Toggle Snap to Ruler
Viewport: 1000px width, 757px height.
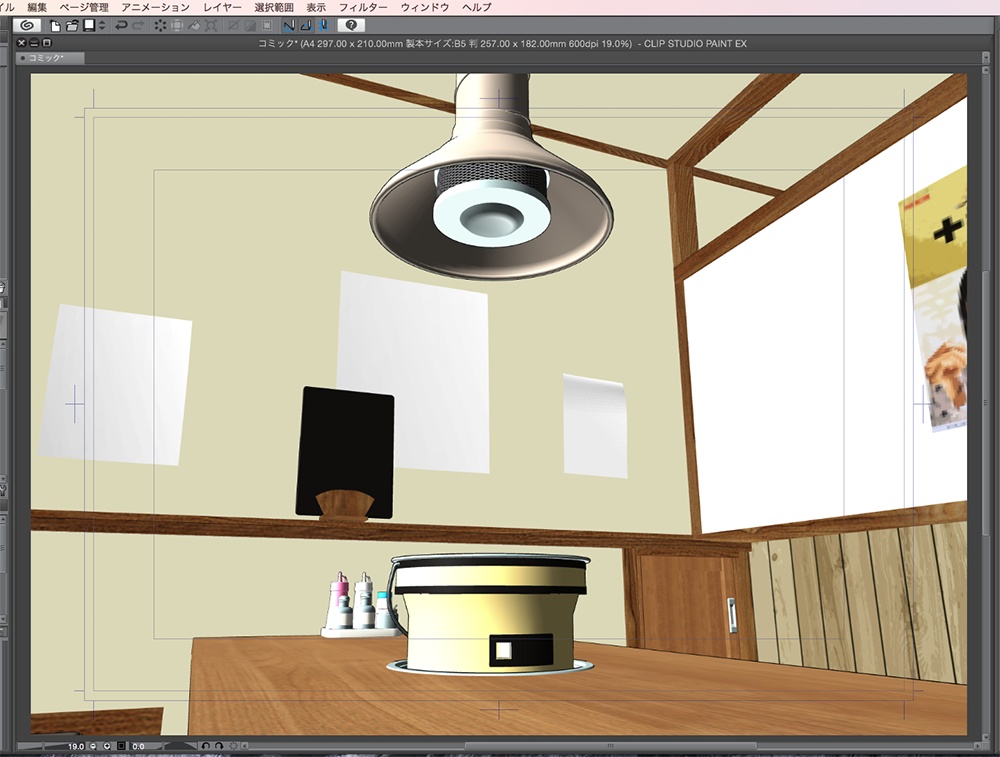click(289, 26)
